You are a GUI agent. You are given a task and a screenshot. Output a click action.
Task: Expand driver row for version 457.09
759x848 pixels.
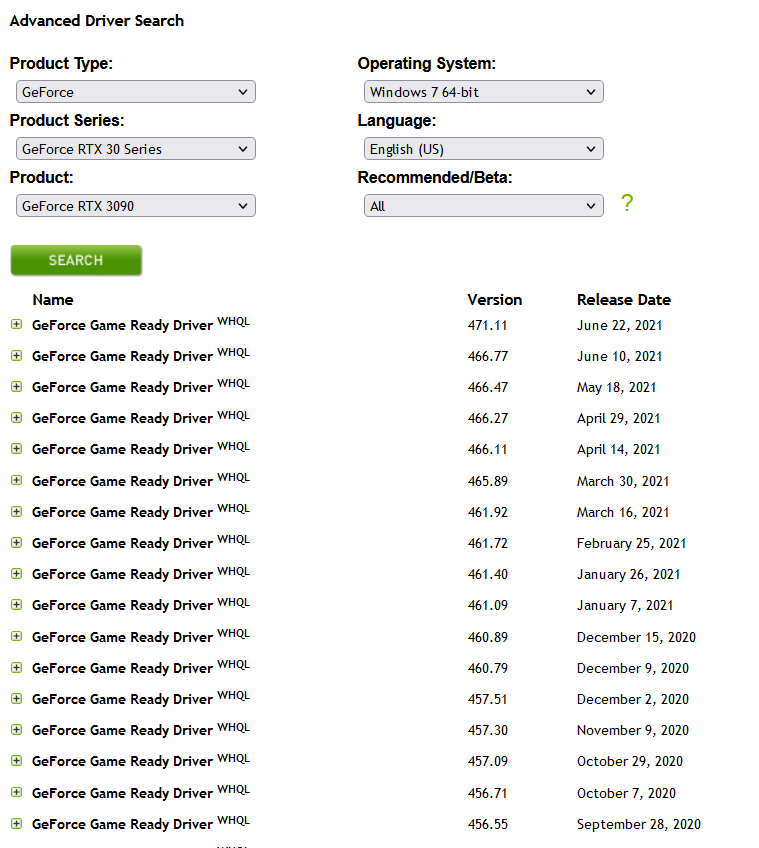(x=17, y=760)
